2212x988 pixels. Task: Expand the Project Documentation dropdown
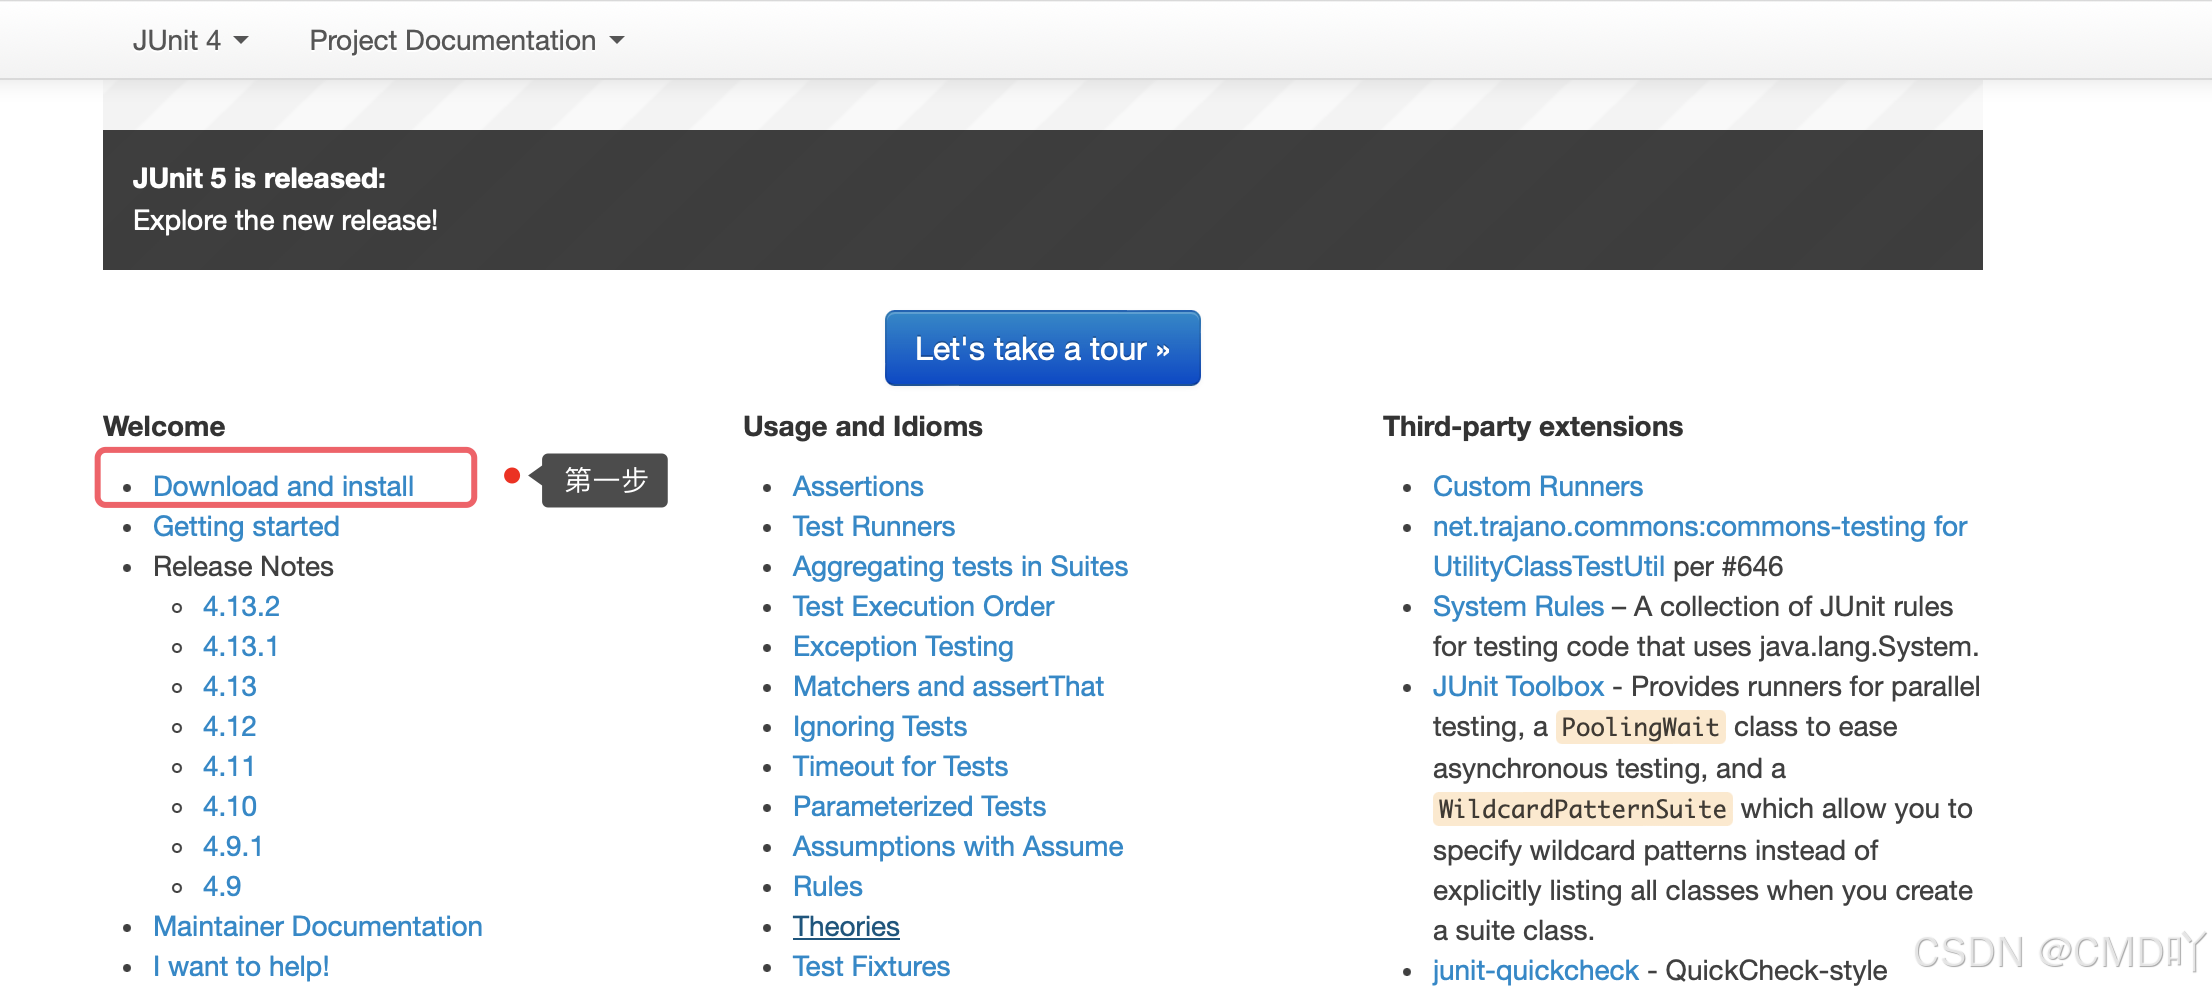click(466, 40)
